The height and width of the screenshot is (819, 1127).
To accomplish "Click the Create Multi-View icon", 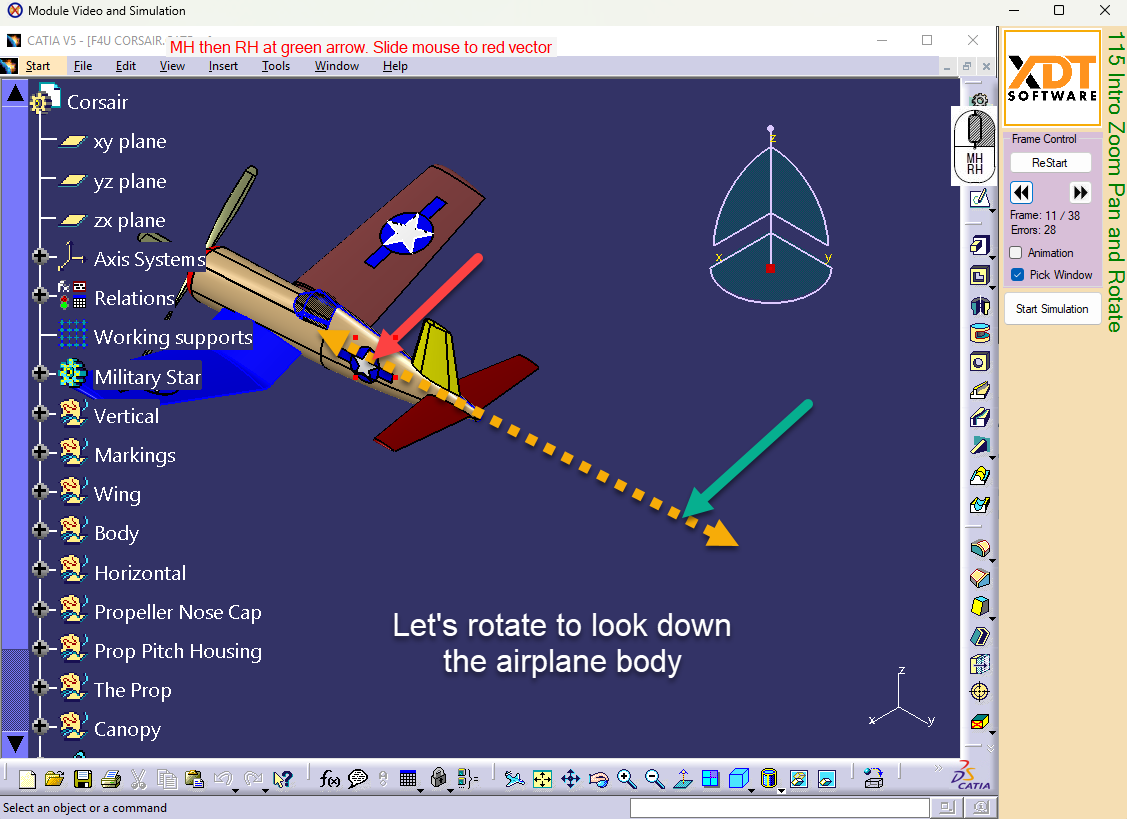I will (710, 779).
